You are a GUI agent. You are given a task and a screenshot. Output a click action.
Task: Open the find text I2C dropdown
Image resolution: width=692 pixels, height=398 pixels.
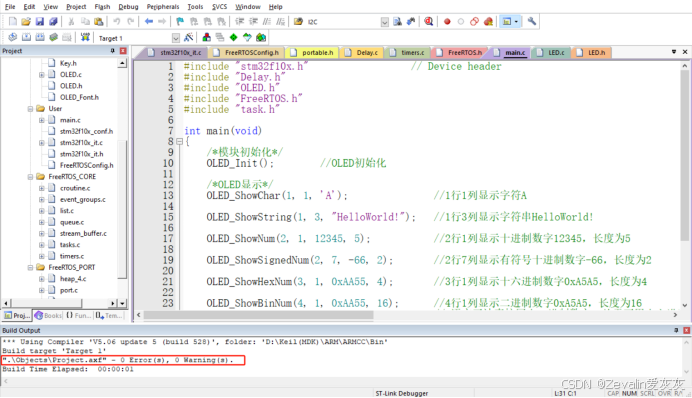pyautogui.click(x=384, y=22)
